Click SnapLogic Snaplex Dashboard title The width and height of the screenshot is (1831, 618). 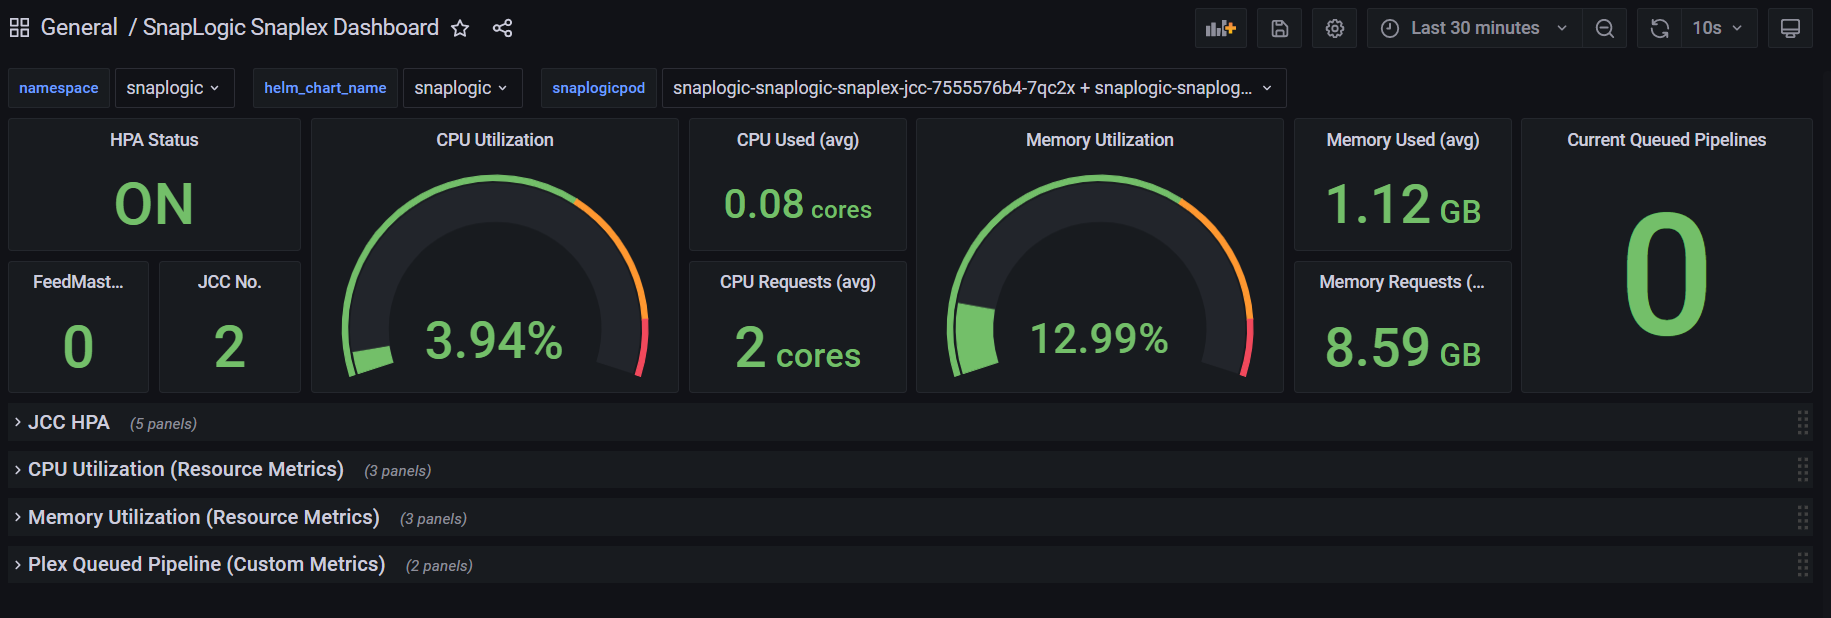(x=291, y=28)
